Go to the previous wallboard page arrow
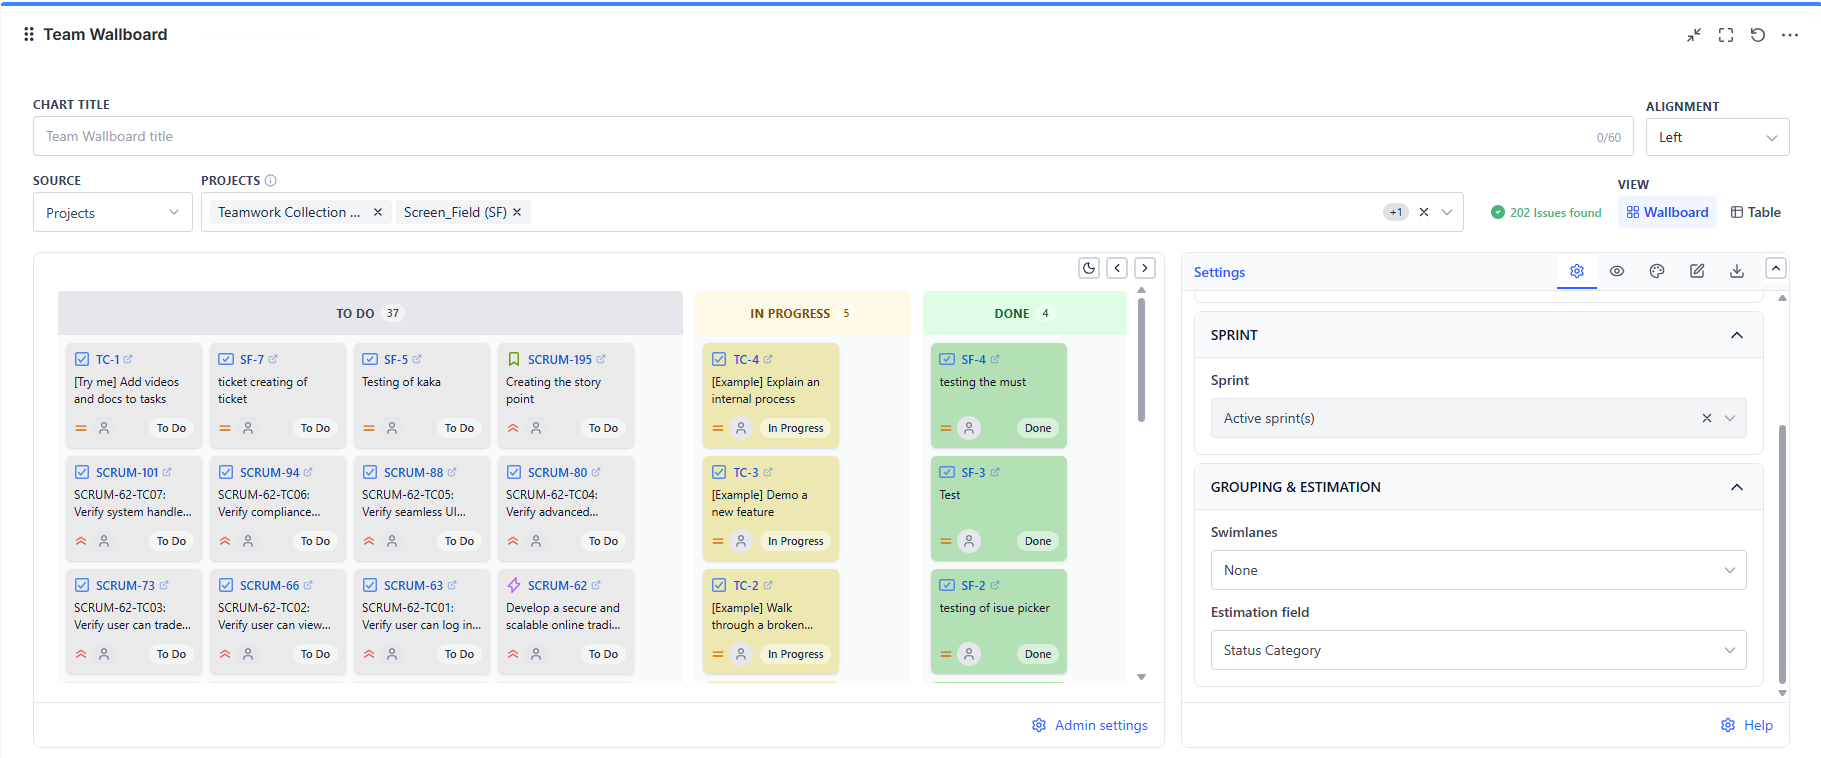The width and height of the screenshot is (1821, 758). click(1117, 268)
